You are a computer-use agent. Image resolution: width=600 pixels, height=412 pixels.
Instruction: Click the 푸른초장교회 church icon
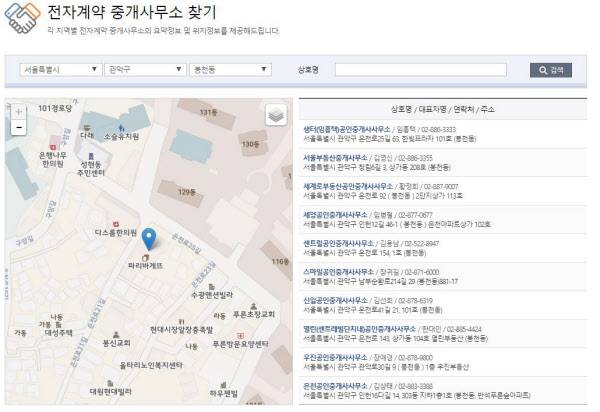[x=253, y=306]
